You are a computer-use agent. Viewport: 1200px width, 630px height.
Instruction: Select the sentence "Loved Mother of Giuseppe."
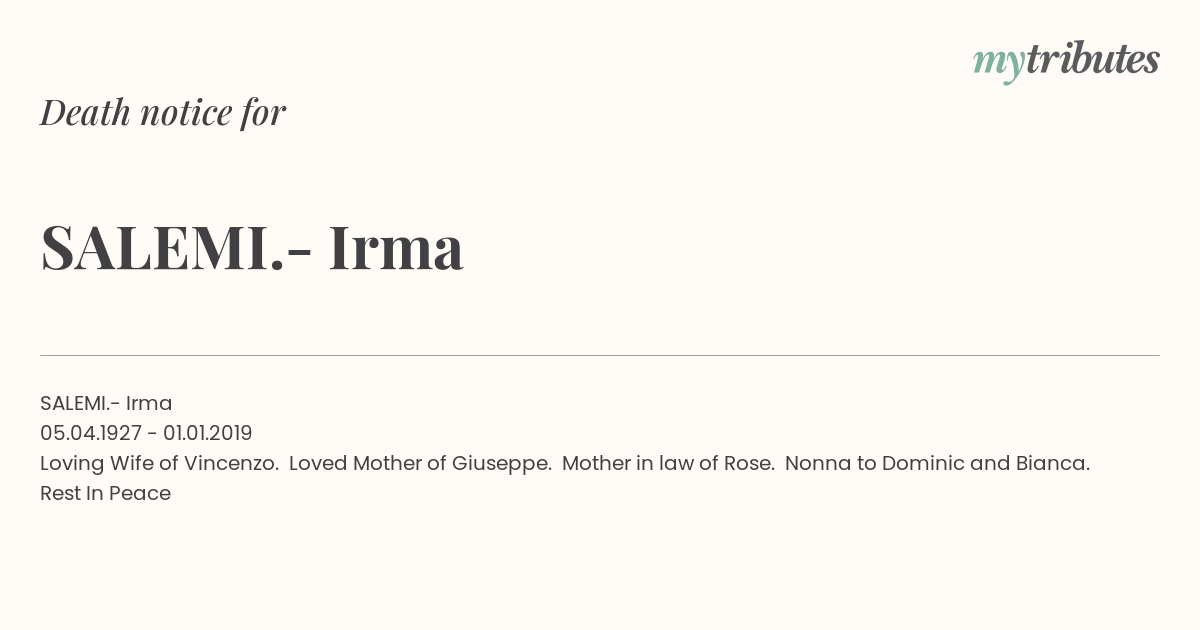click(420, 463)
